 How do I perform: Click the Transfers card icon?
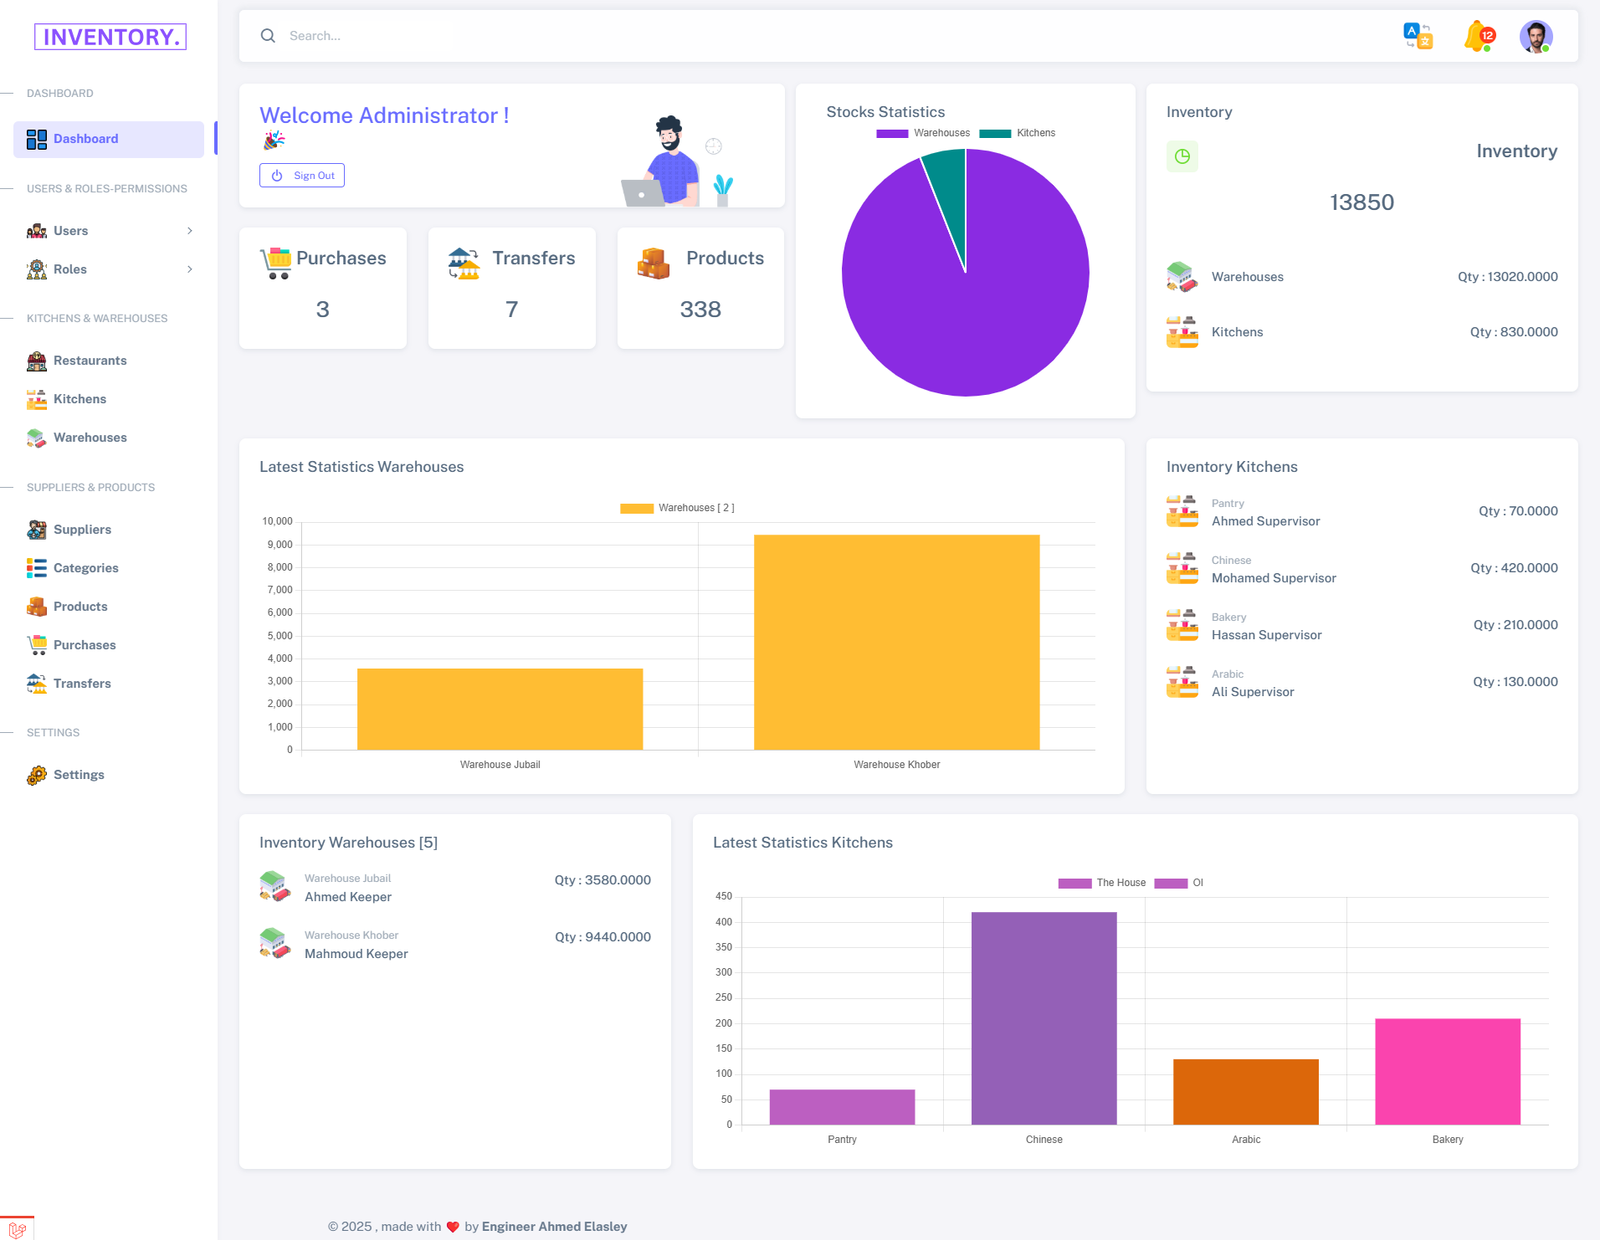tap(464, 262)
